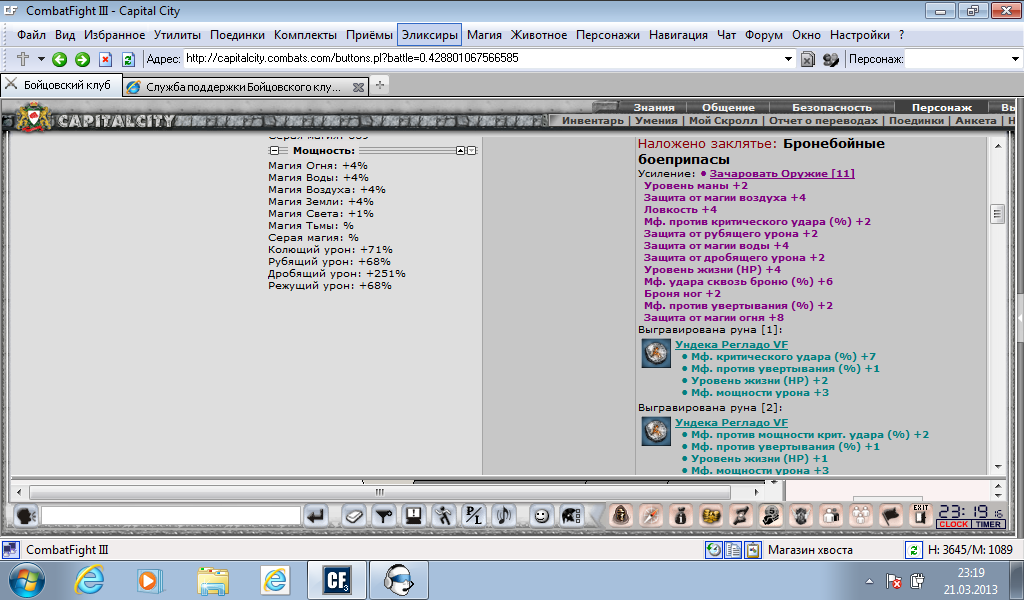Open the smiley emoticons icon

[541, 516]
